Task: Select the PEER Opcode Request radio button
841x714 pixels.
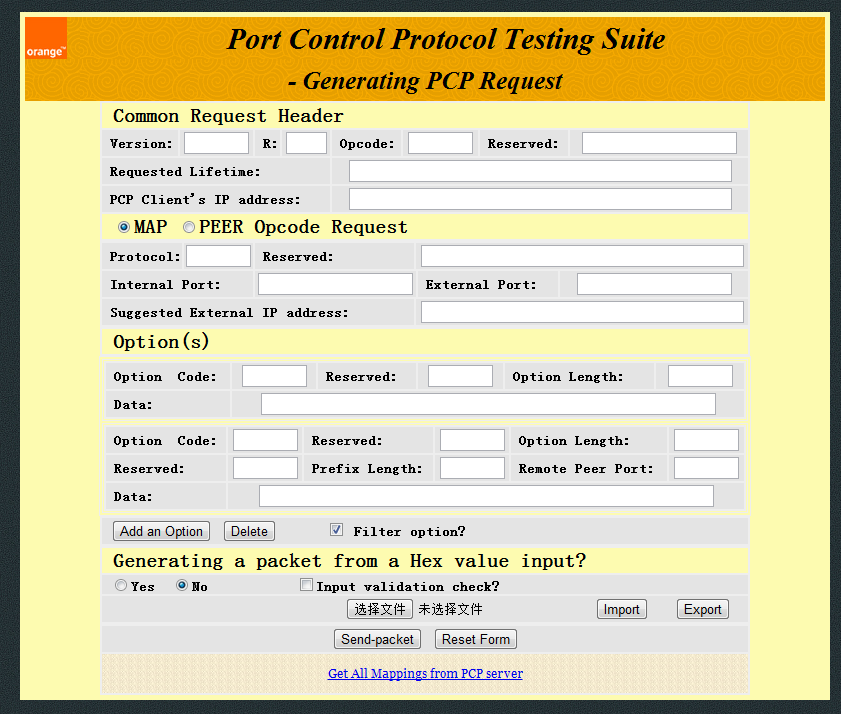Action: (188, 227)
